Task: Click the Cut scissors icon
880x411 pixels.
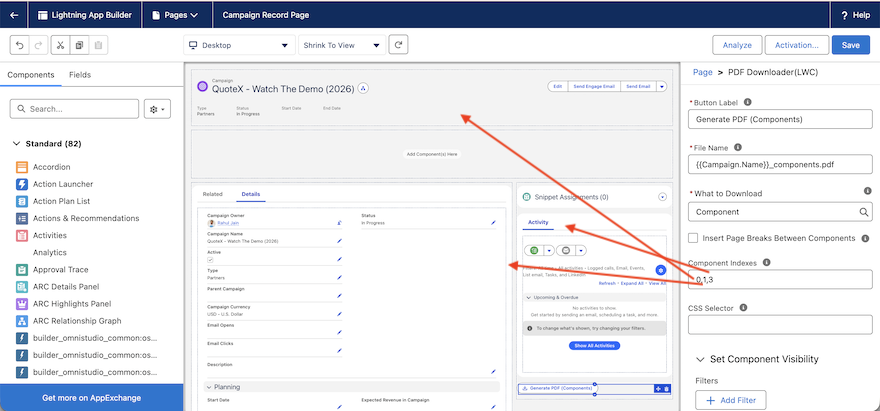Action: [60, 45]
